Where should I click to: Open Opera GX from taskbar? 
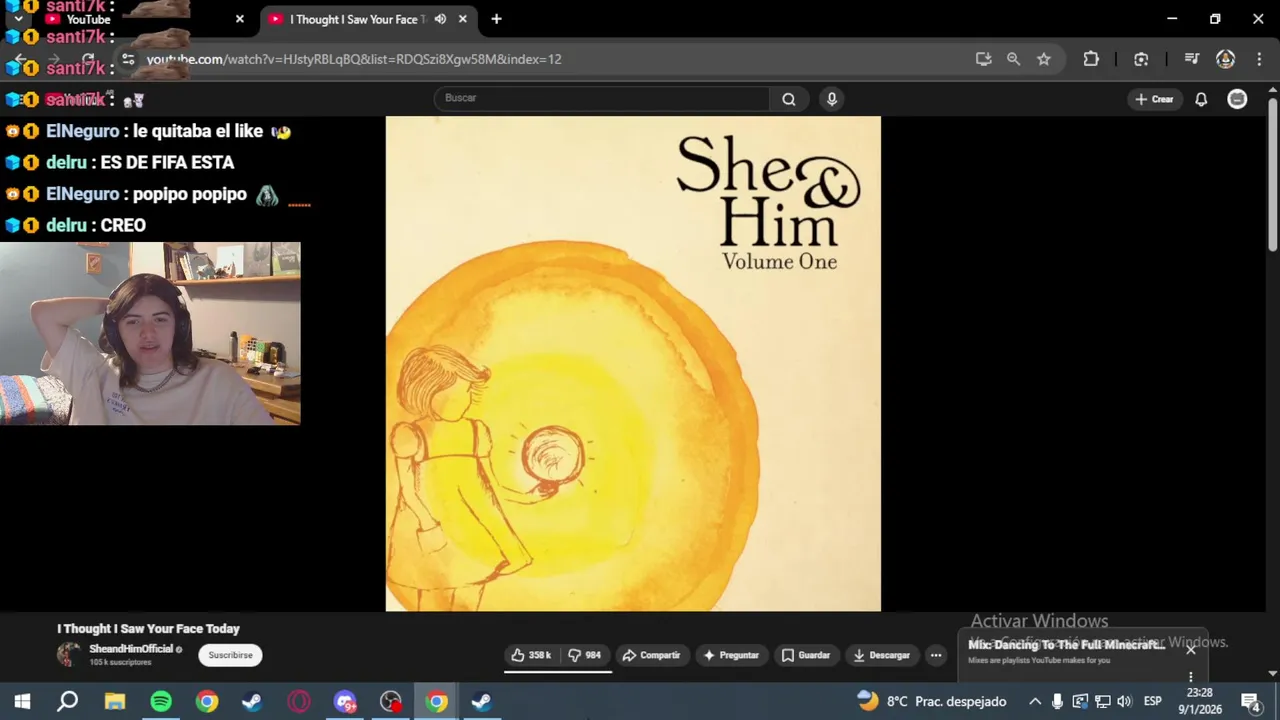pos(299,701)
